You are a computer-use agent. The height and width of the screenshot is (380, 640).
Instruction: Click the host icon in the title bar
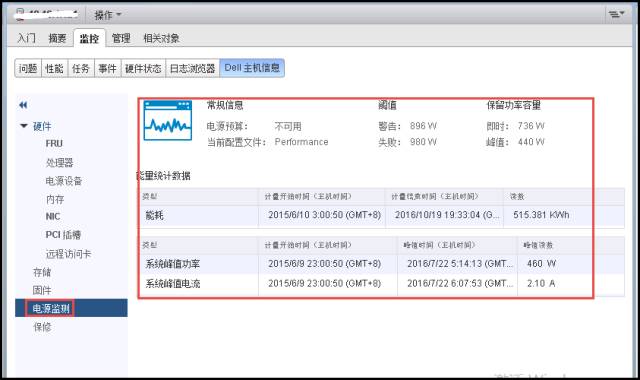pos(20,14)
